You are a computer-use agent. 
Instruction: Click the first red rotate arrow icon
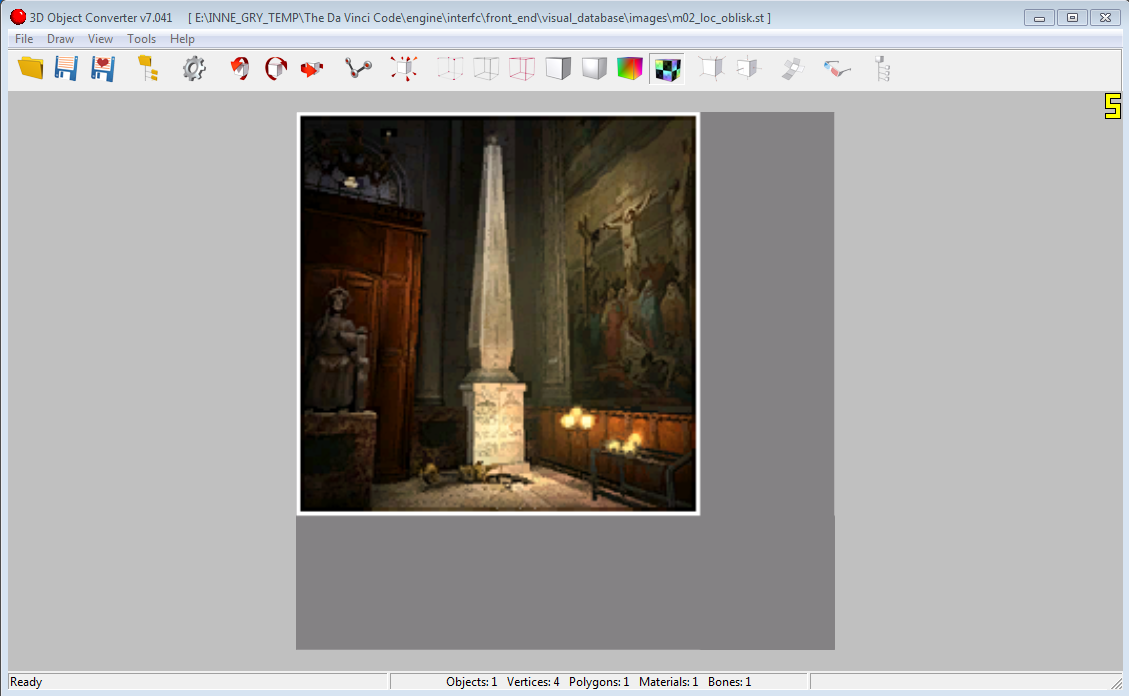pos(240,68)
